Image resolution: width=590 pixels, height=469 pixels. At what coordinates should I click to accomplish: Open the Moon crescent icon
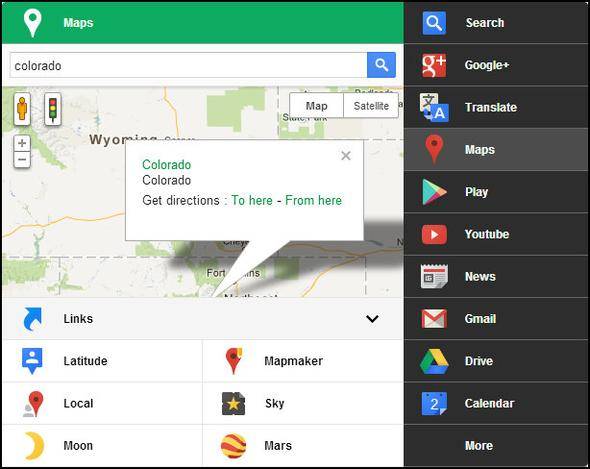click(x=34, y=446)
